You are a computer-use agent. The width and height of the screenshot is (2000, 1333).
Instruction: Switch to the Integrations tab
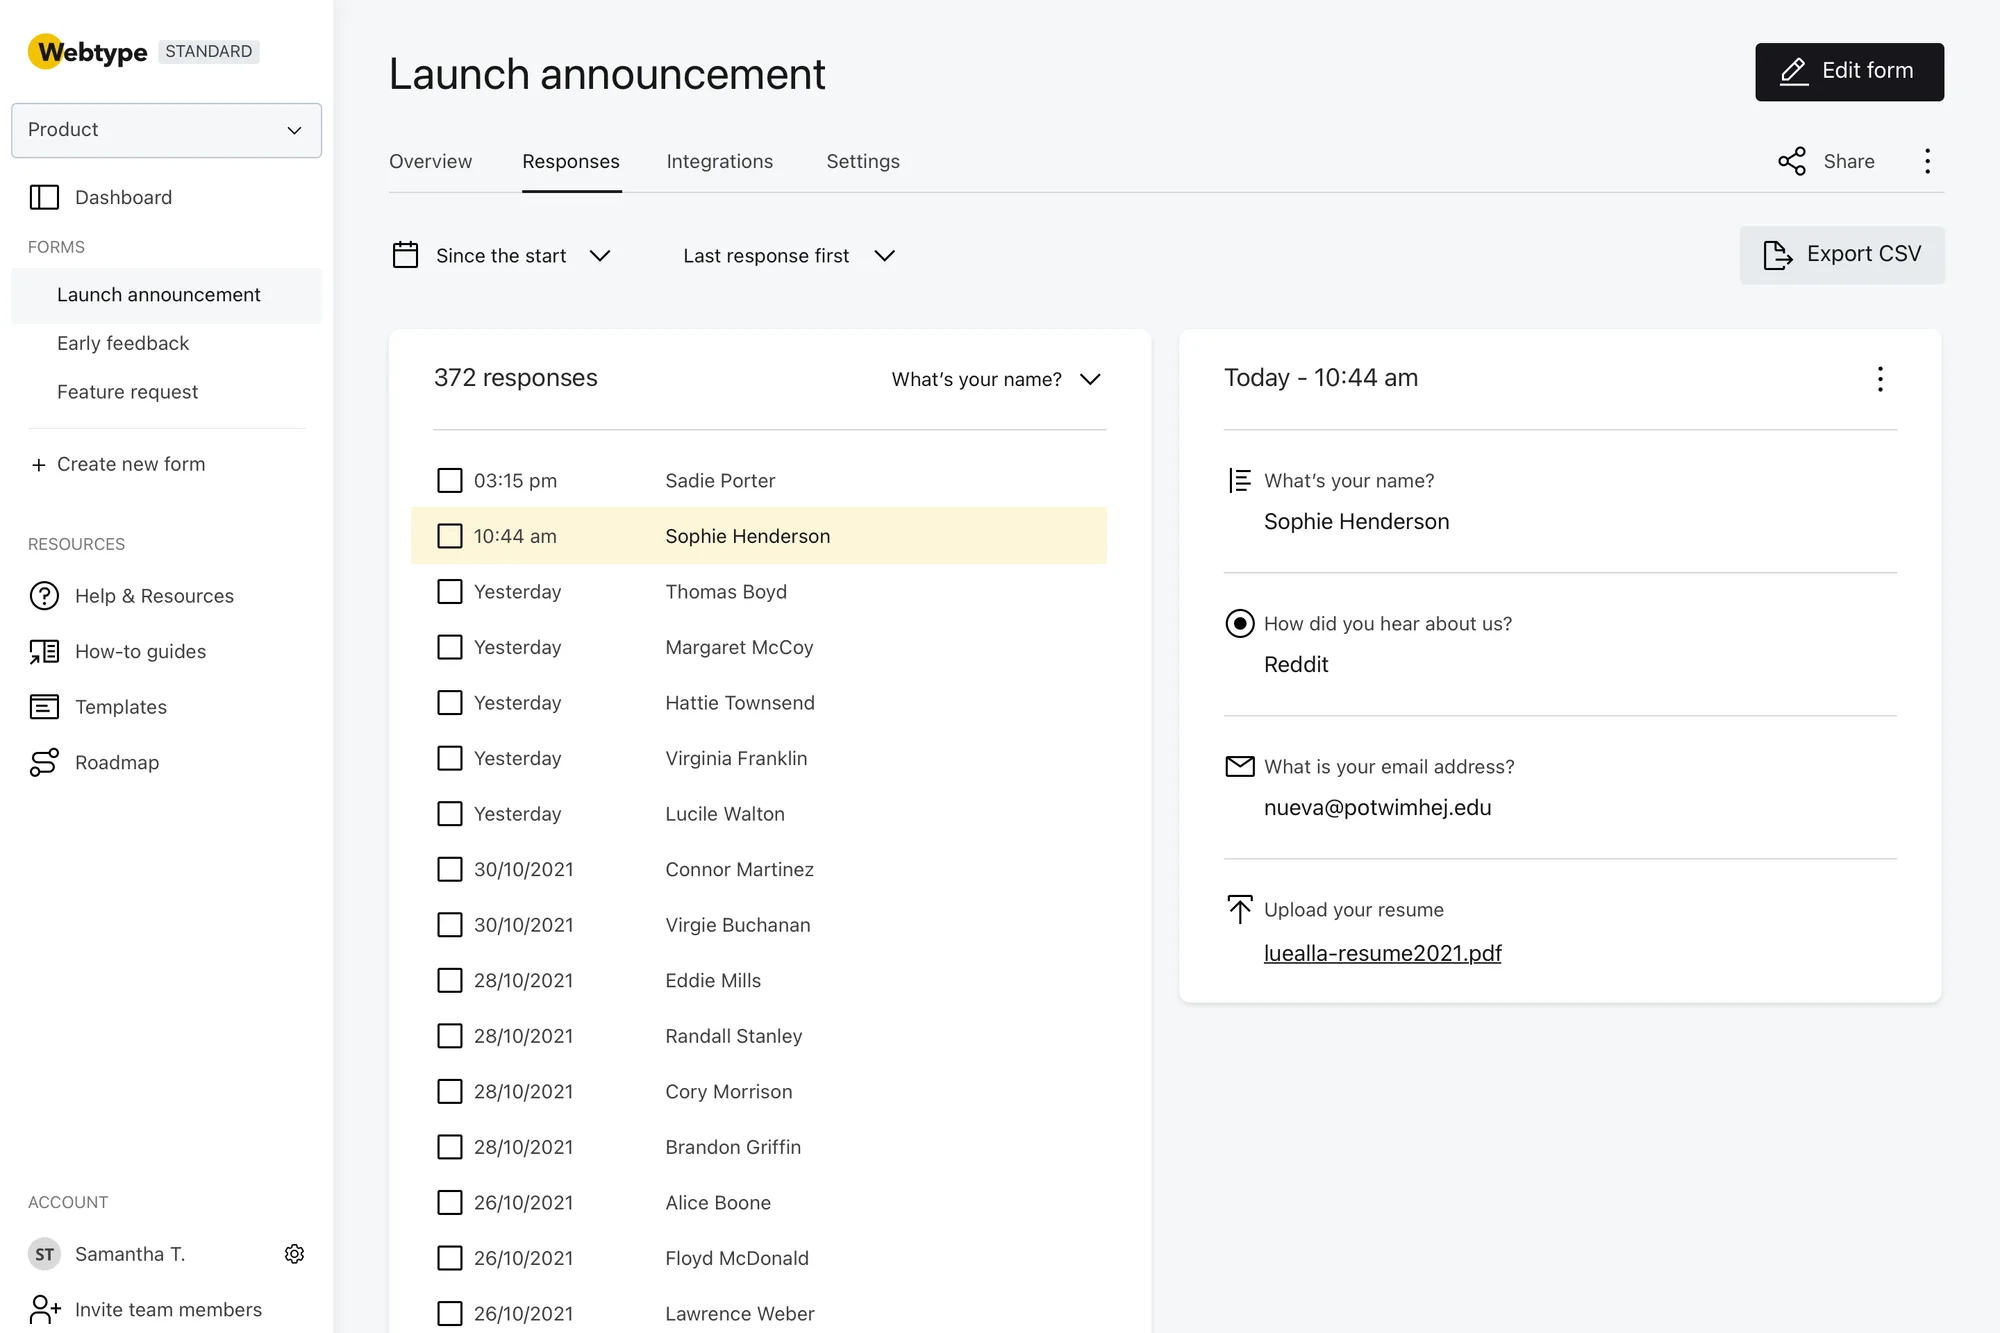click(719, 161)
